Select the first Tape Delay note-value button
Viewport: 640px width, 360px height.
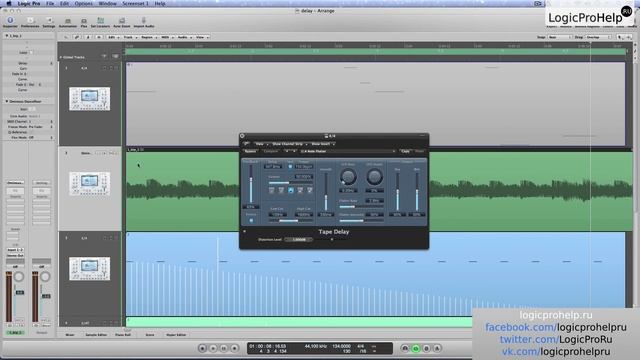click(x=271, y=190)
